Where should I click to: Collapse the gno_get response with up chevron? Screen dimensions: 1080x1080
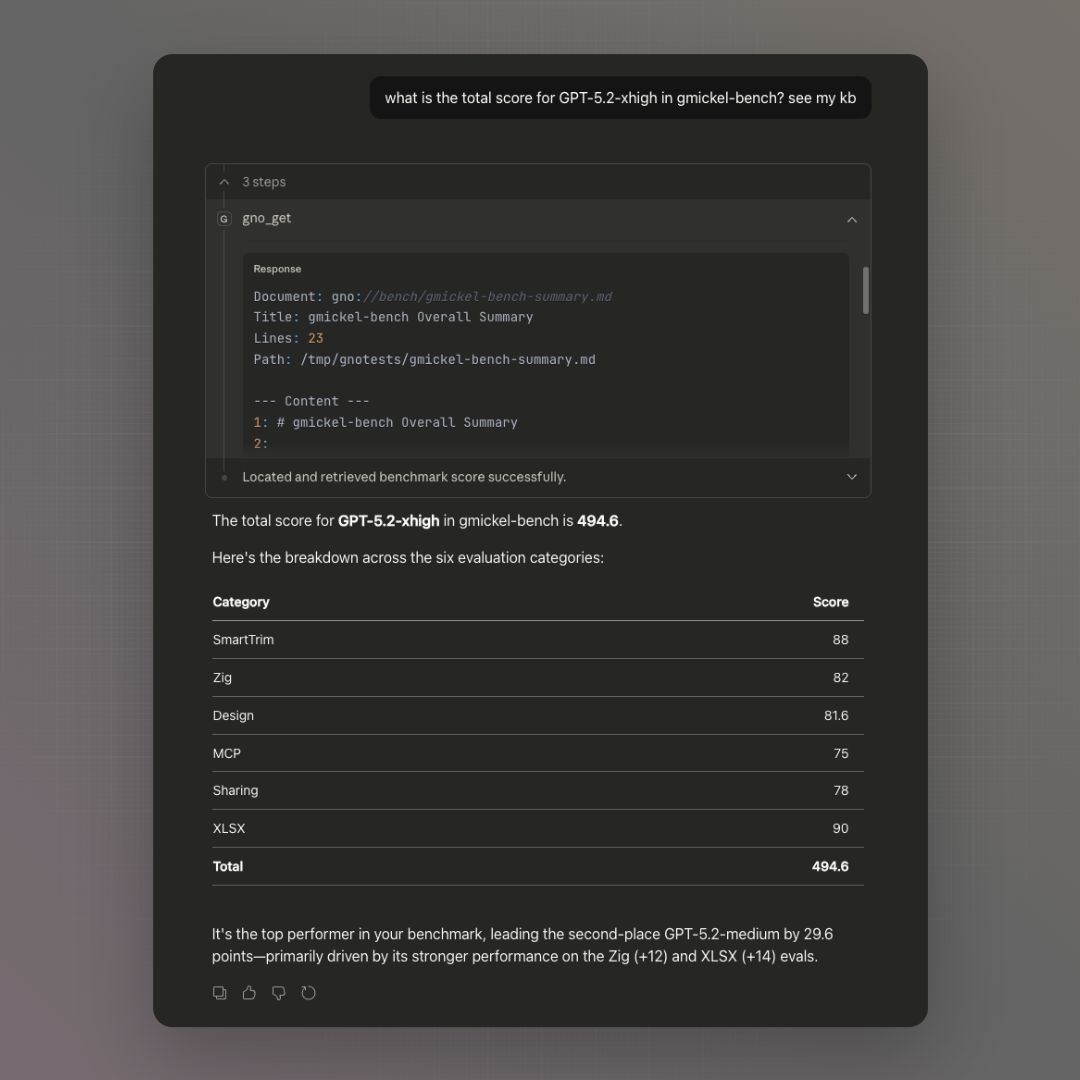coord(851,219)
